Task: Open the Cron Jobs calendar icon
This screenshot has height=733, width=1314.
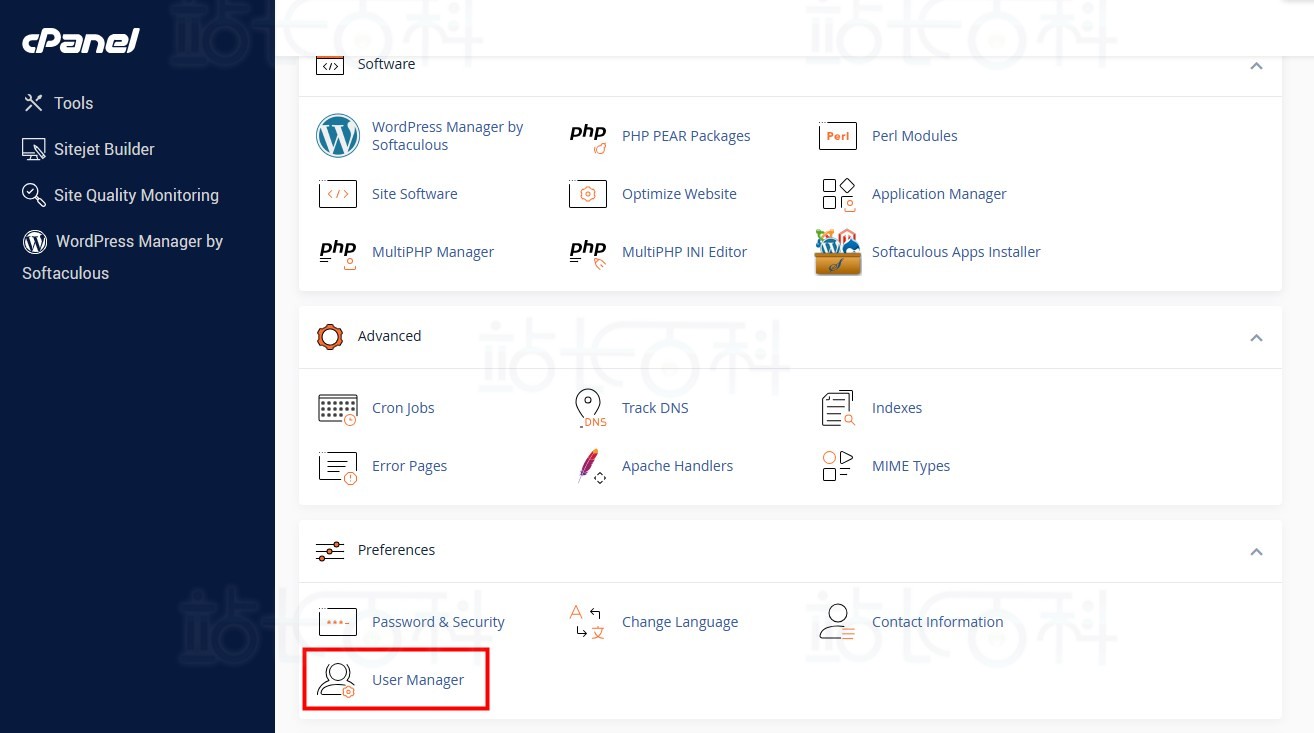Action: (338, 408)
